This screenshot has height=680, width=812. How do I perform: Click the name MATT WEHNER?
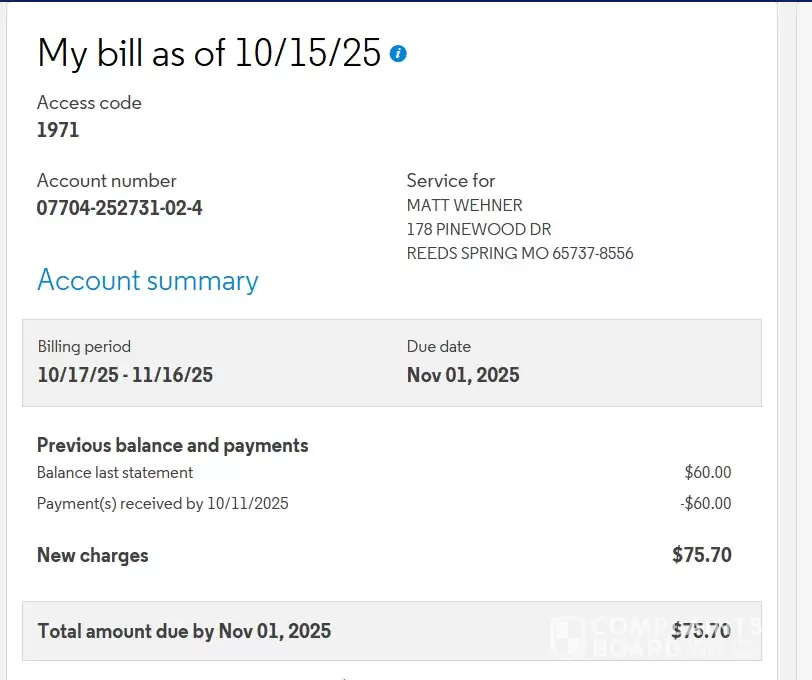coord(464,205)
